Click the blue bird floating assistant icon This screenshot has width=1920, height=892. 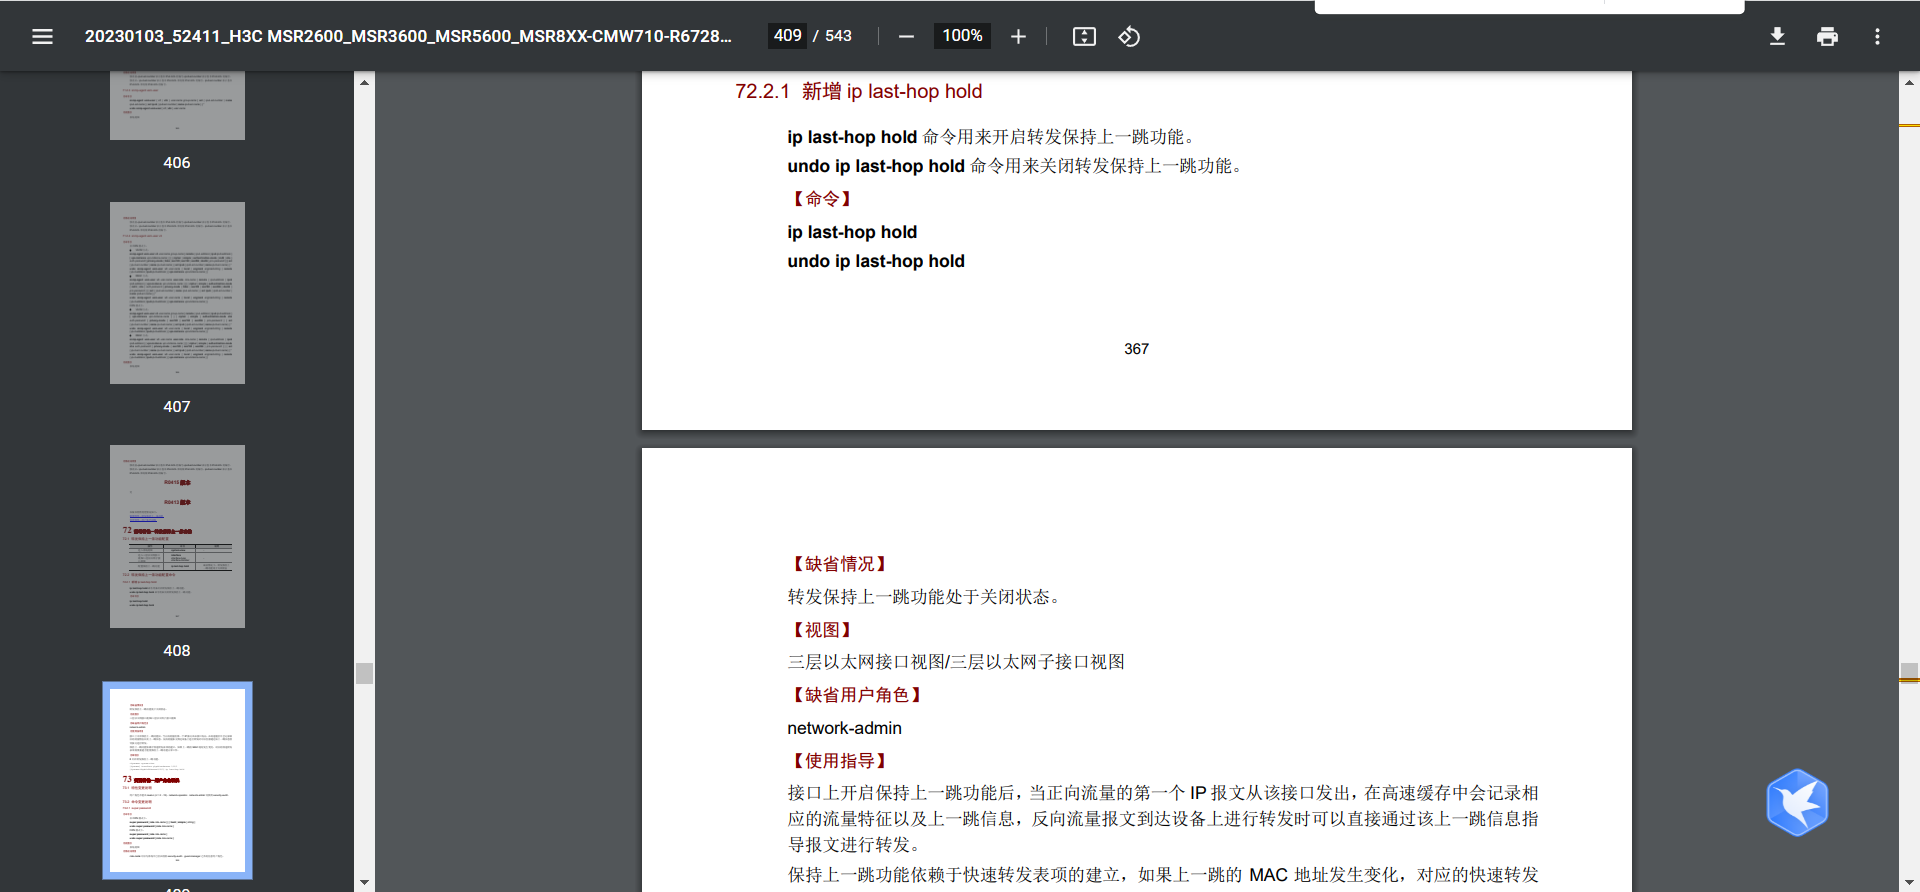[x=1797, y=802]
